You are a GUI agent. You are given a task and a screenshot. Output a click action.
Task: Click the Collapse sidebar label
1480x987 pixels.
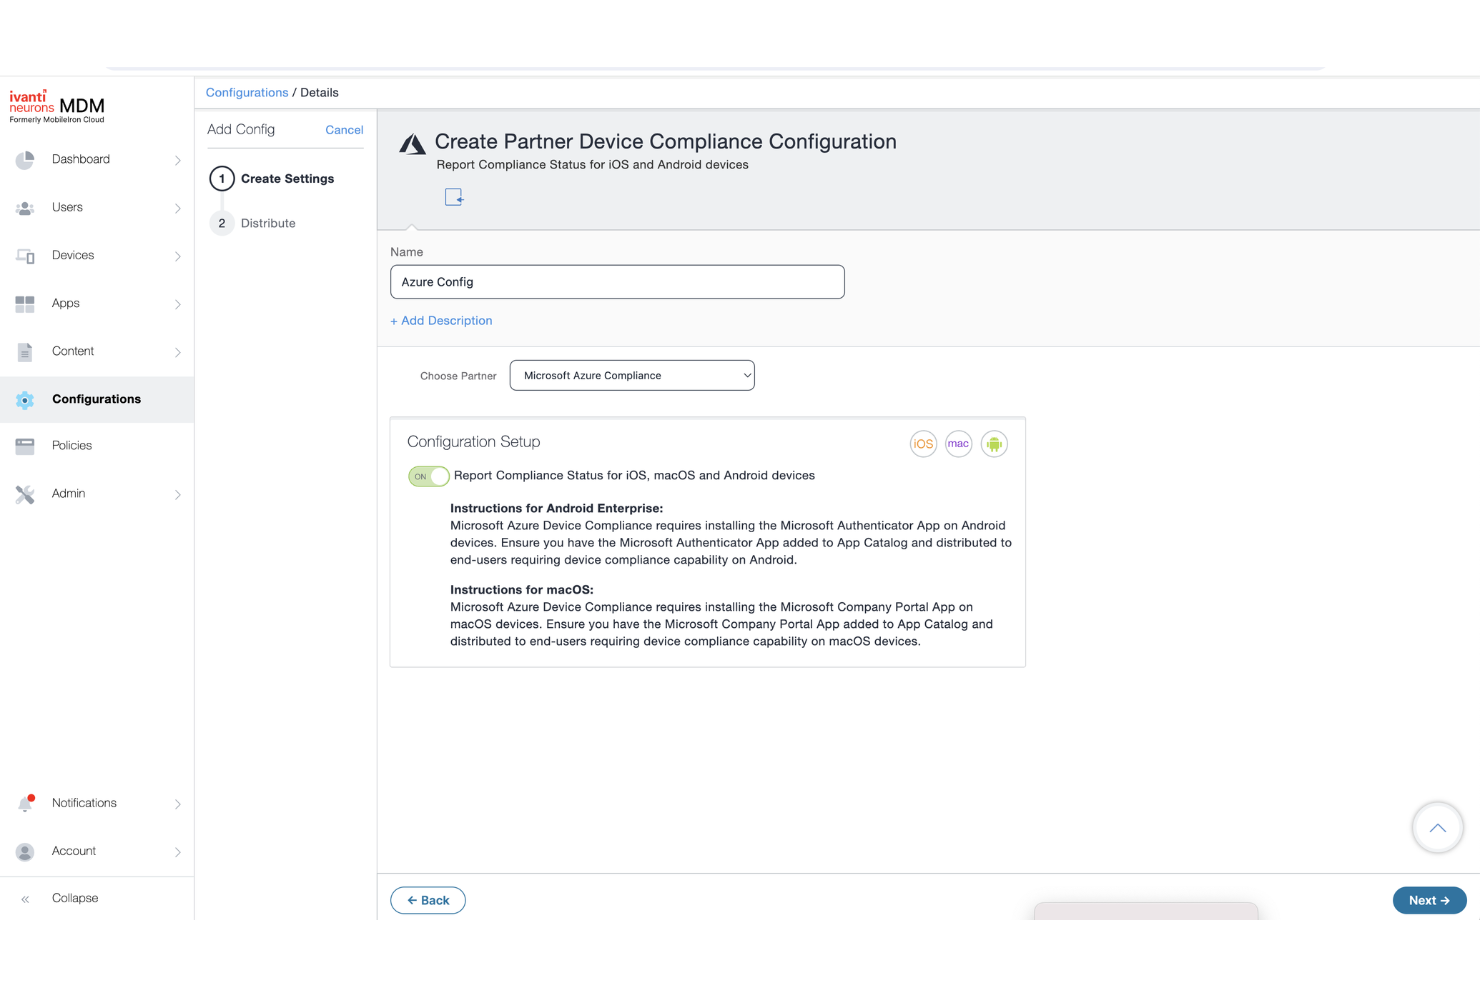click(75, 899)
